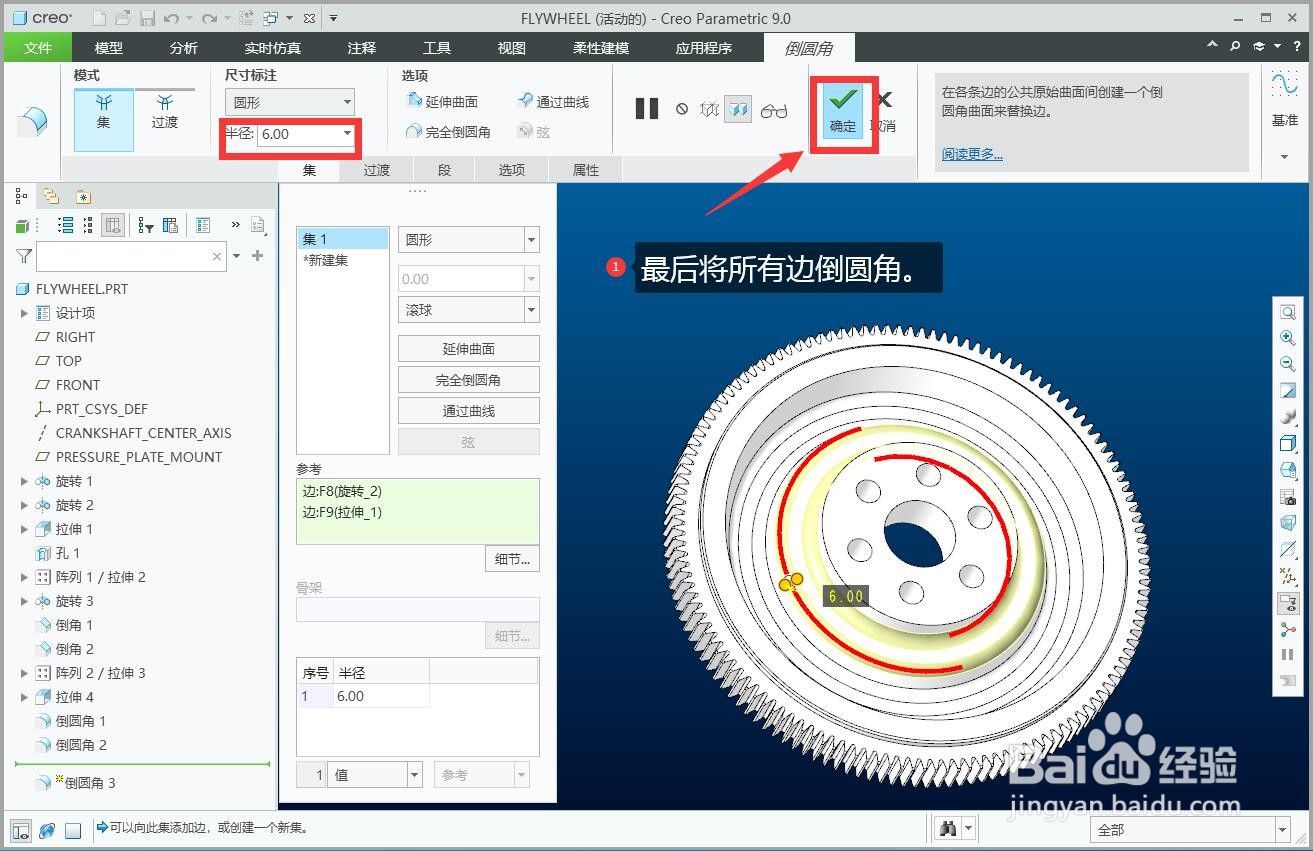
Task: Click the datum display filters icon
Action: 1288,576
